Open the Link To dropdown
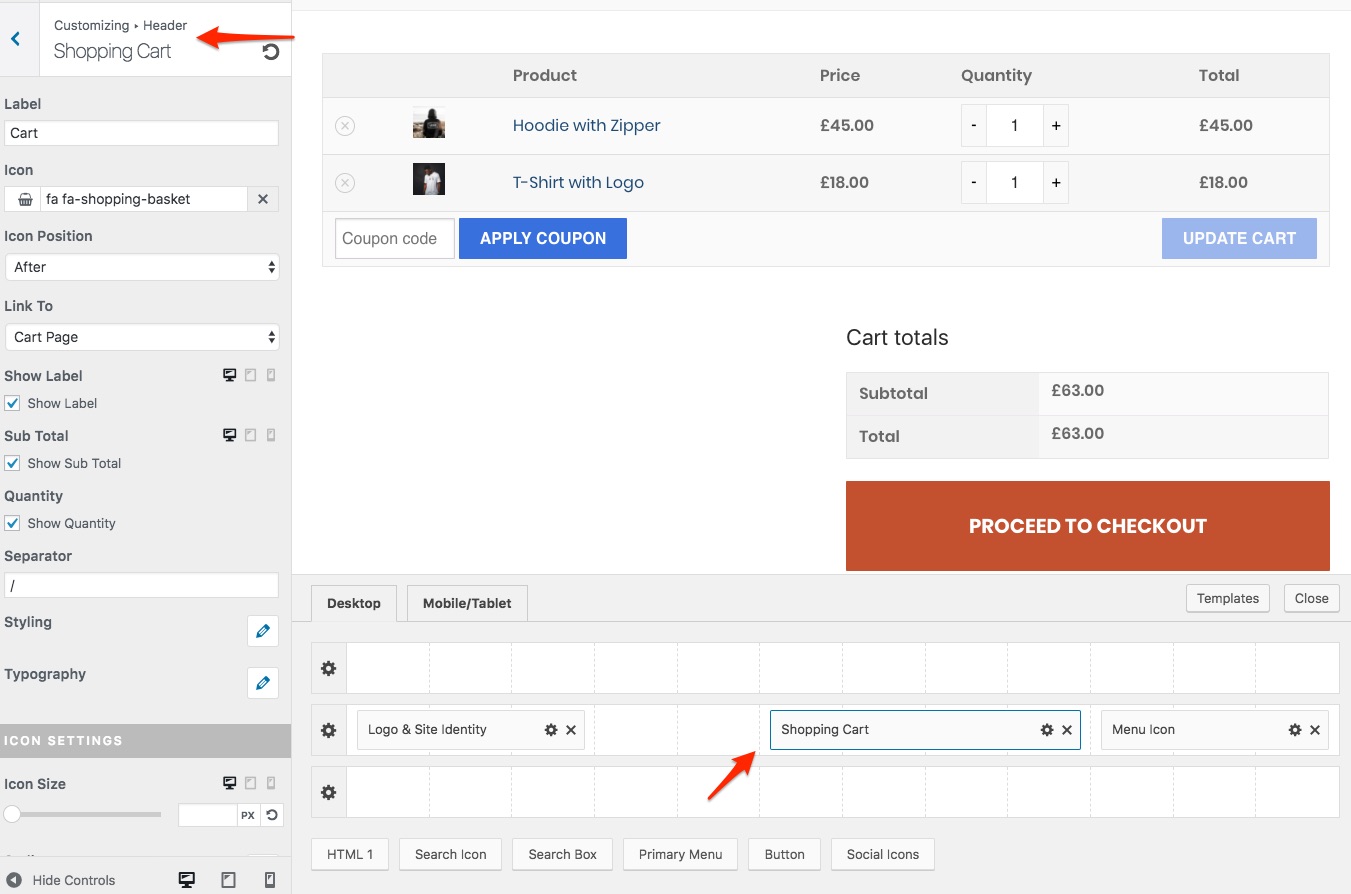This screenshot has width=1351, height=894. click(142, 337)
